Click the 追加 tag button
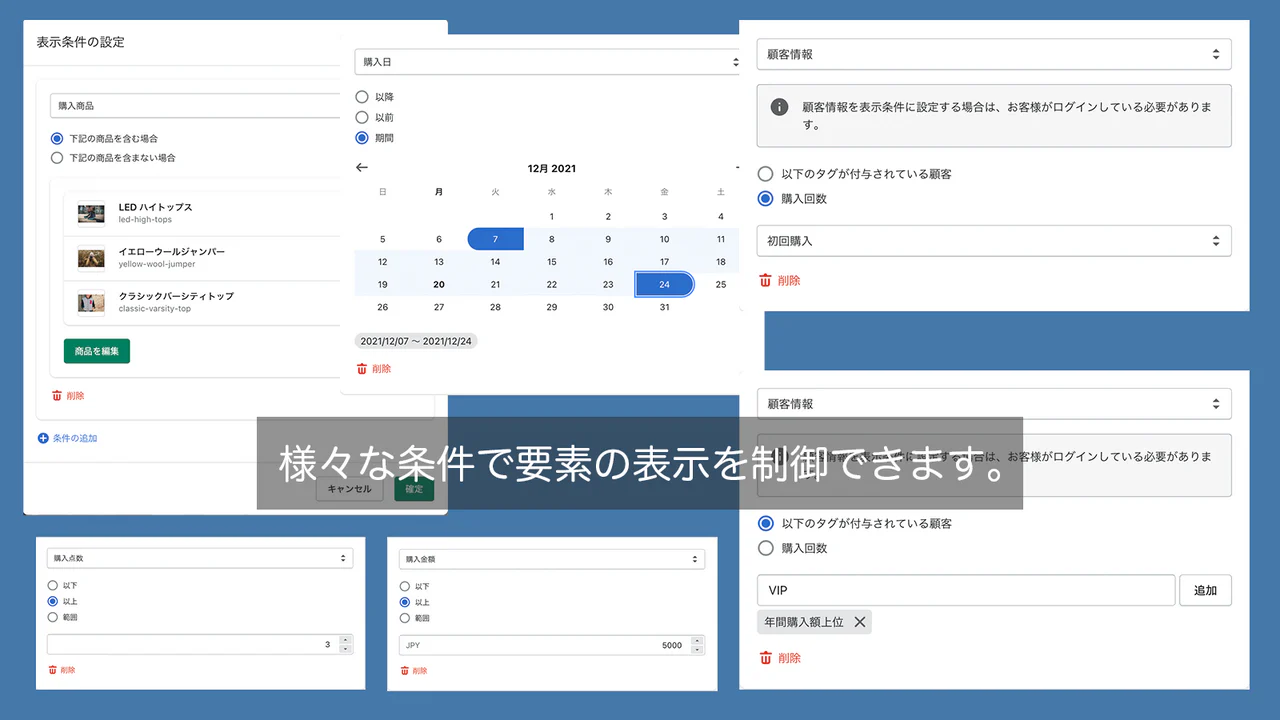Image resolution: width=1280 pixels, height=720 pixels. click(1205, 590)
